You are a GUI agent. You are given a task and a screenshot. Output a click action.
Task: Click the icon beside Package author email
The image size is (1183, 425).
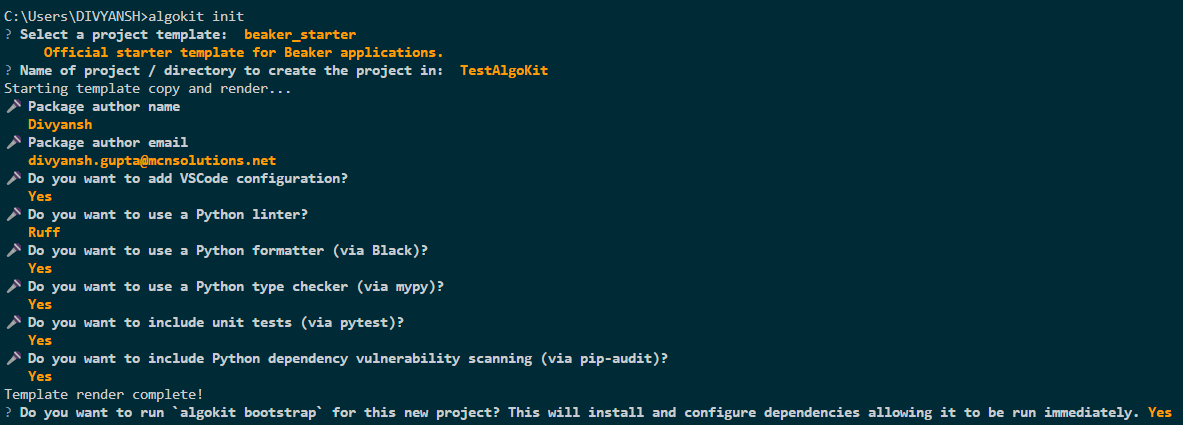pos(13,142)
